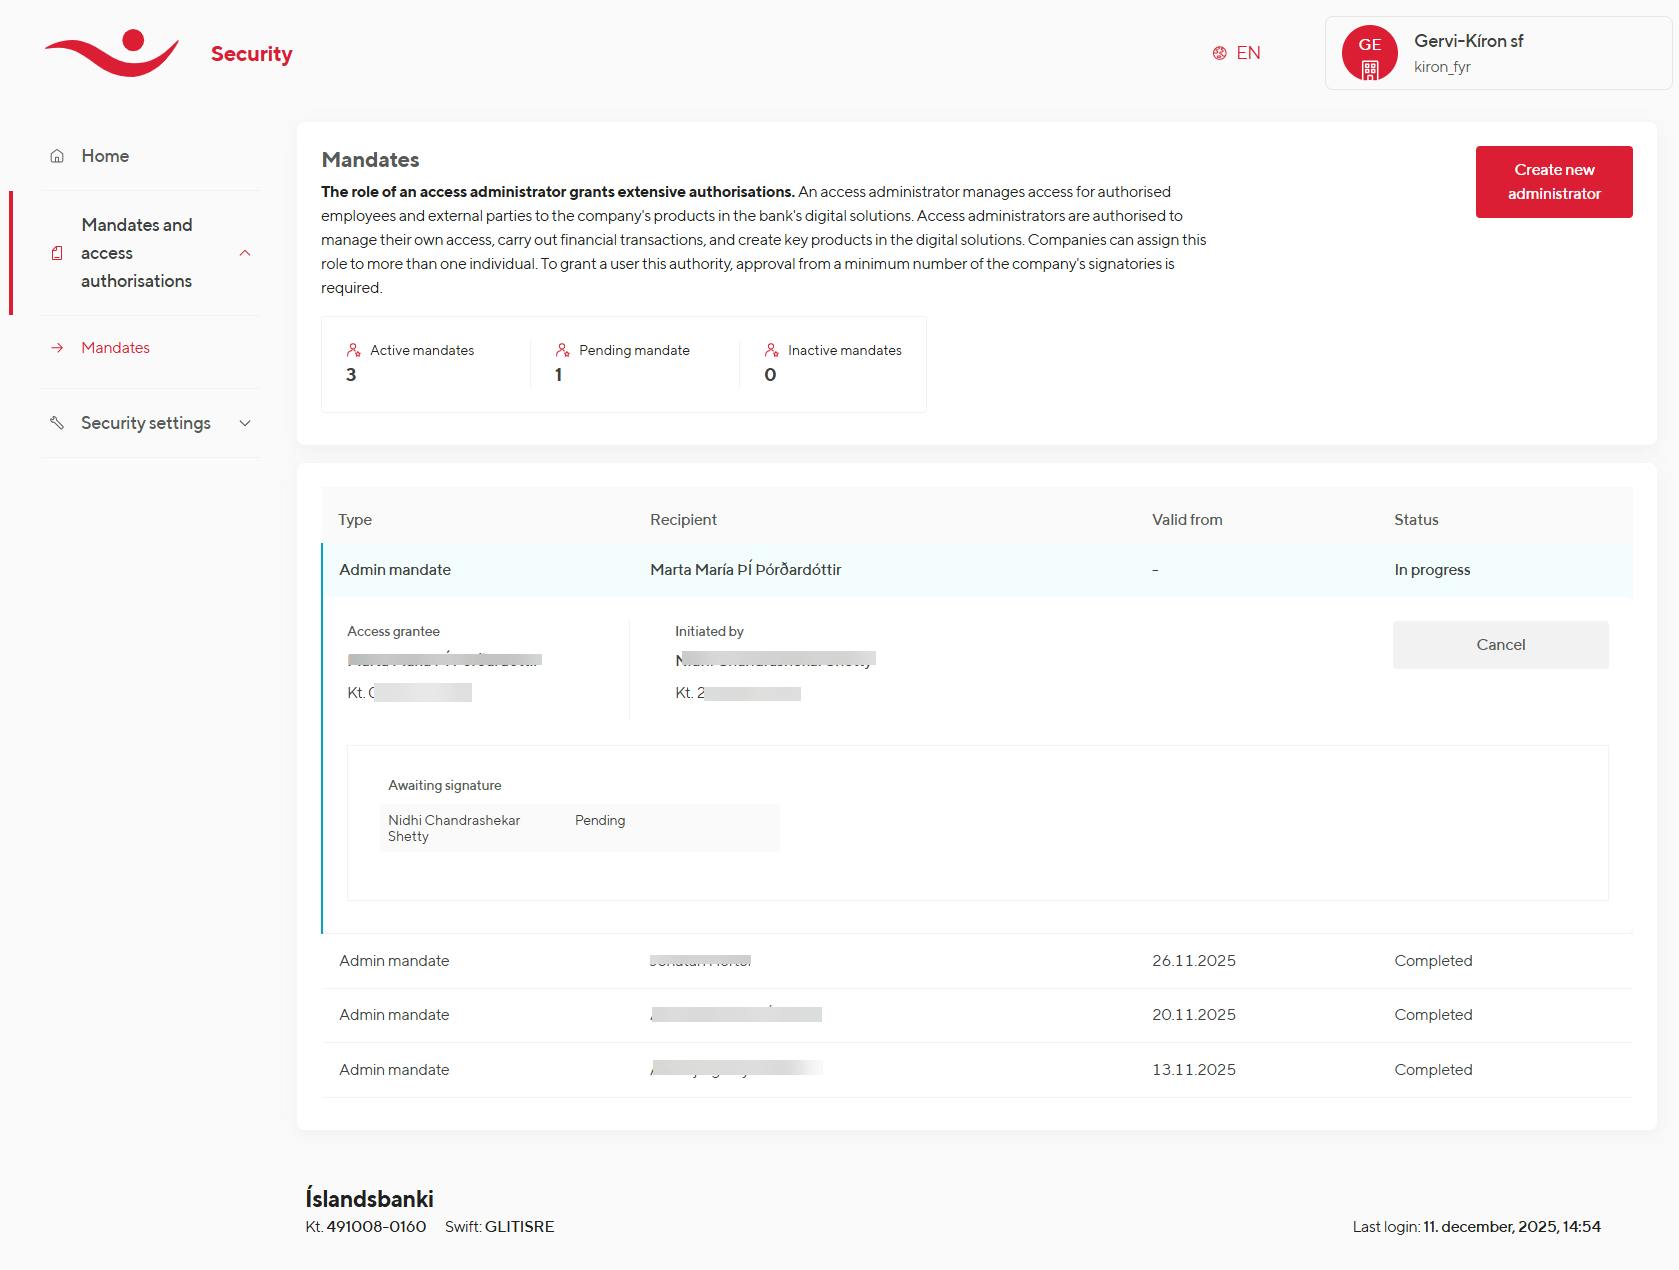Screen dimensions: 1679x1270
Task: Expand the mandate row dated 20.11.2025
Action: (977, 1015)
